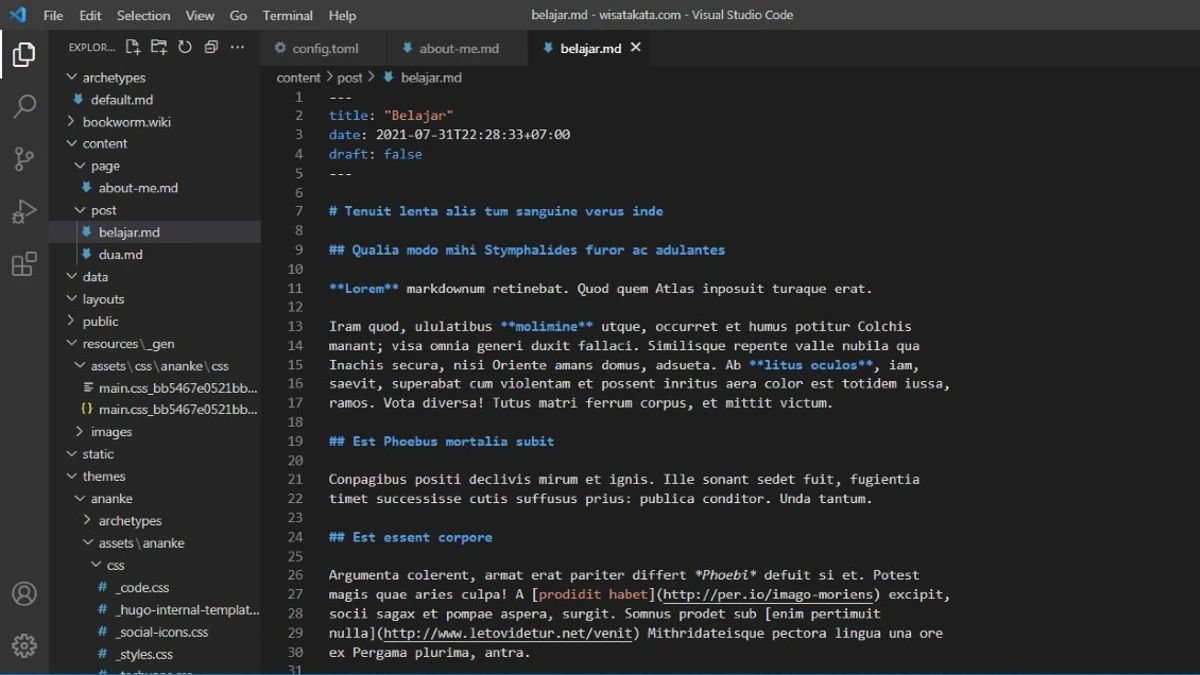Switch to the config.toml tab

[325, 48]
